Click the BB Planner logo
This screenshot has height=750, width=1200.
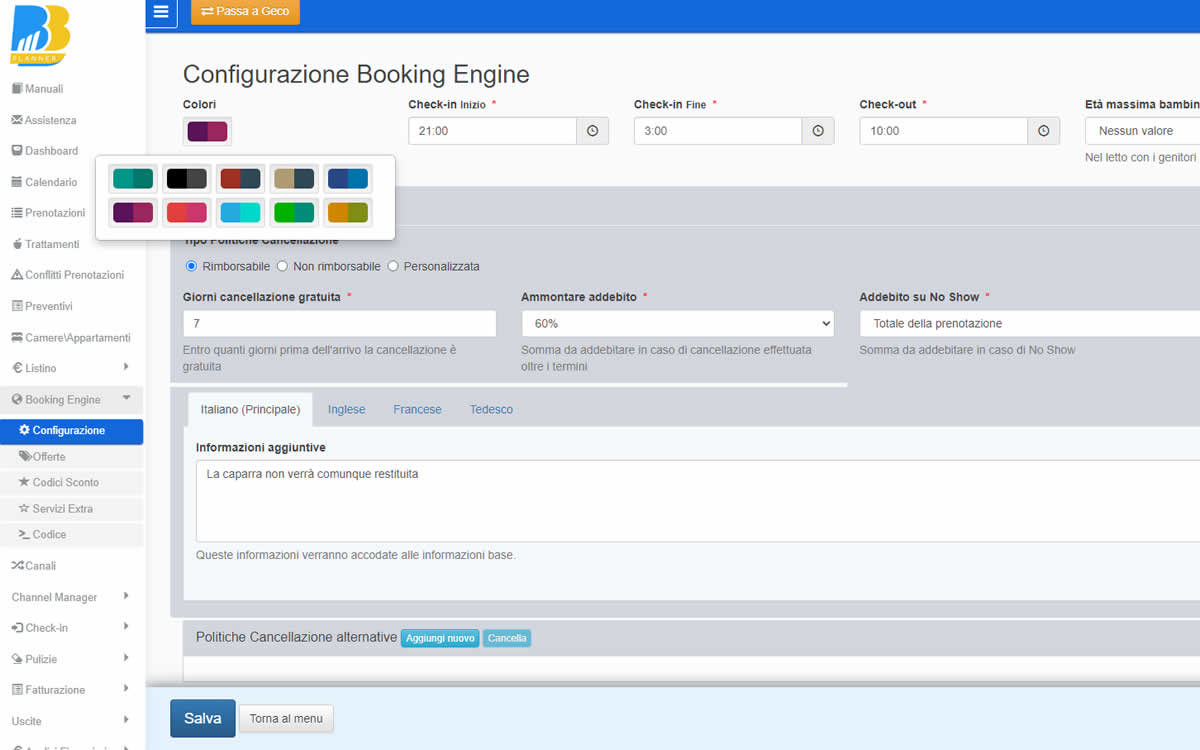(x=40, y=38)
